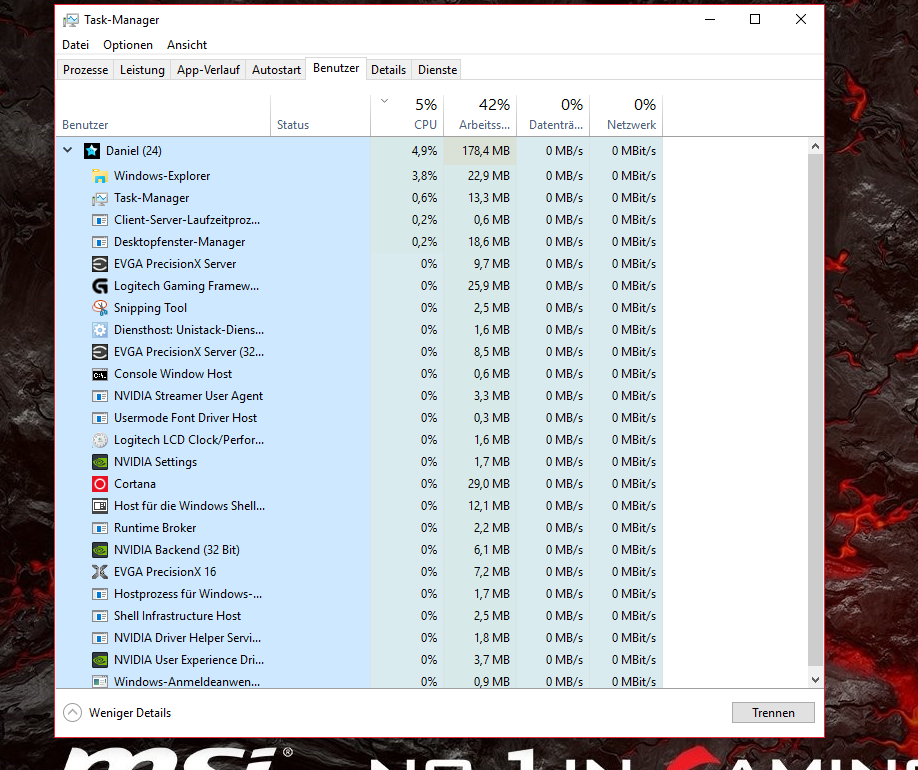
Task: Click Daniel's total memory '178,4 MB'
Action: pyautogui.click(x=485, y=151)
